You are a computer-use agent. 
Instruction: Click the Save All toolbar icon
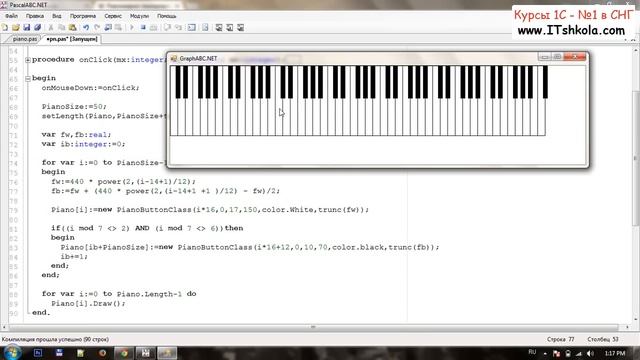(x=38, y=27)
